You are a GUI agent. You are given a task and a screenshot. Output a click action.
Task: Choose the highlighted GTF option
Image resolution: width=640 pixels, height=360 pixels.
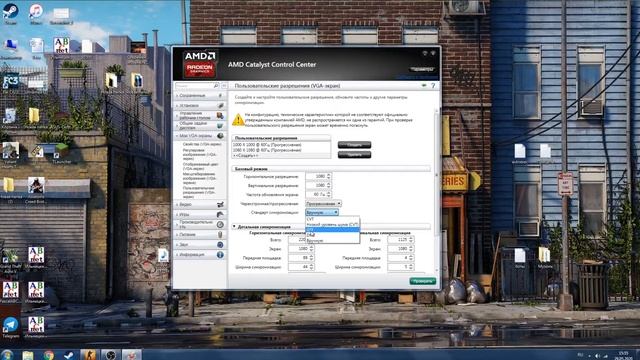332,230
